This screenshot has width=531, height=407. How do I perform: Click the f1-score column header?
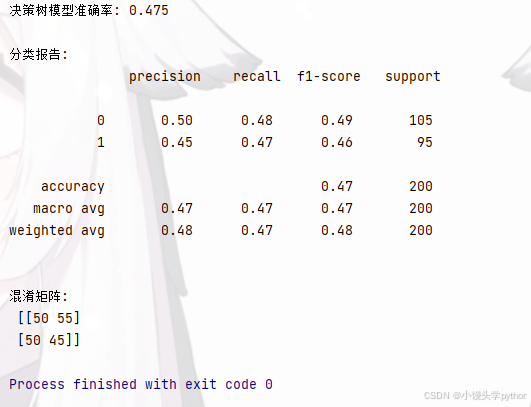click(x=329, y=77)
